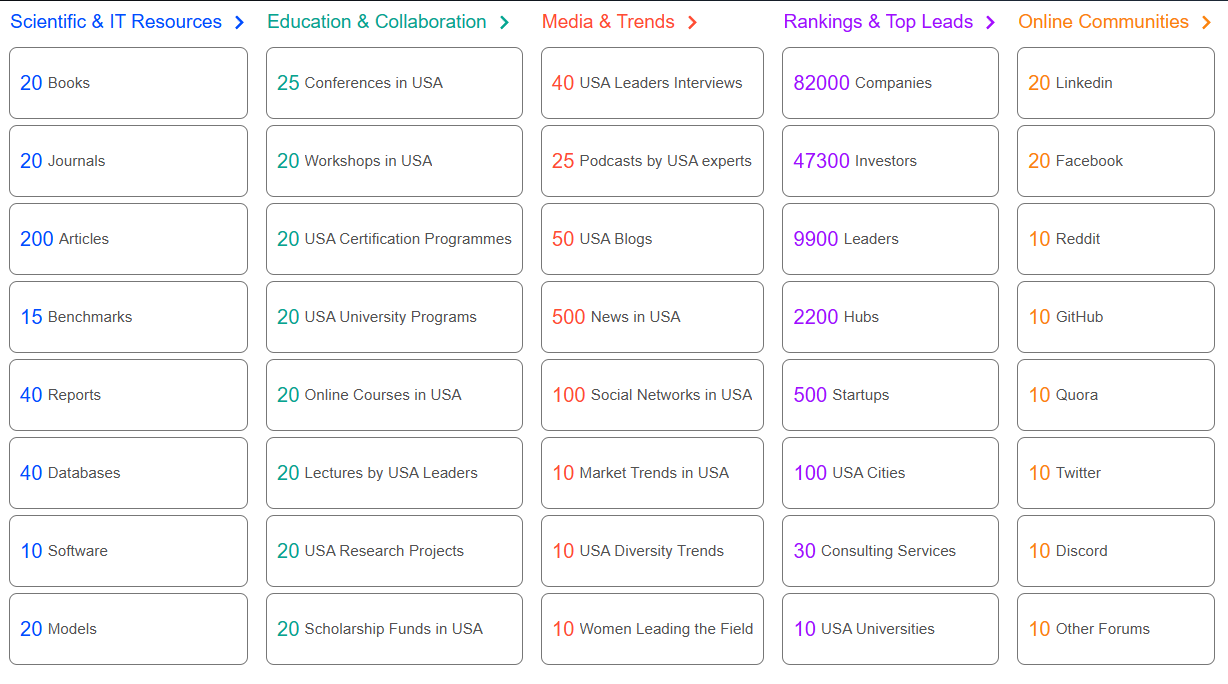This screenshot has width=1228, height=684.
Task: Open the 10 GitHub community card
Action: (1116, 317)
